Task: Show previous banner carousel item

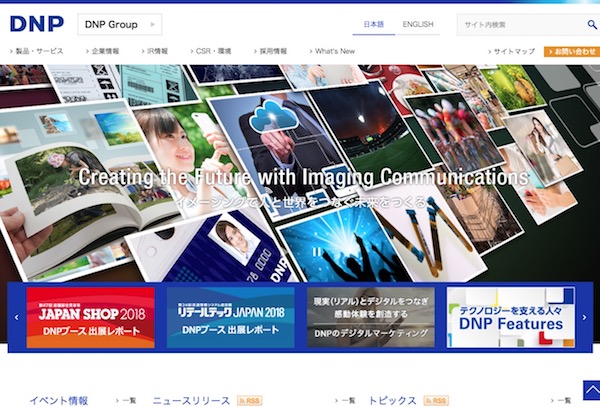Action: [16, 317]
